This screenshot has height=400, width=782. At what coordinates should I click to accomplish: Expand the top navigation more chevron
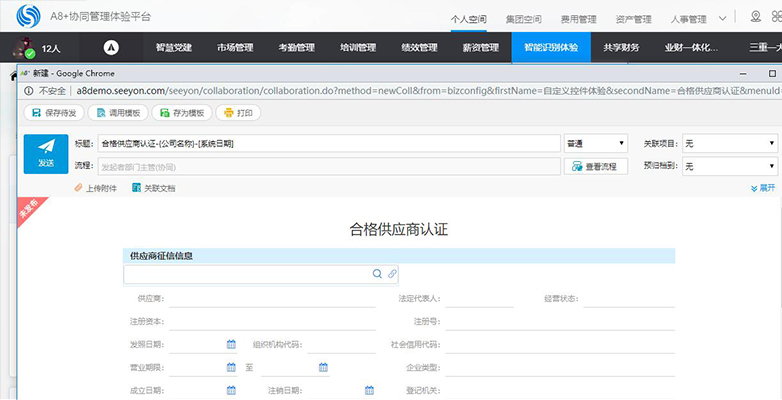coord(723,19)
